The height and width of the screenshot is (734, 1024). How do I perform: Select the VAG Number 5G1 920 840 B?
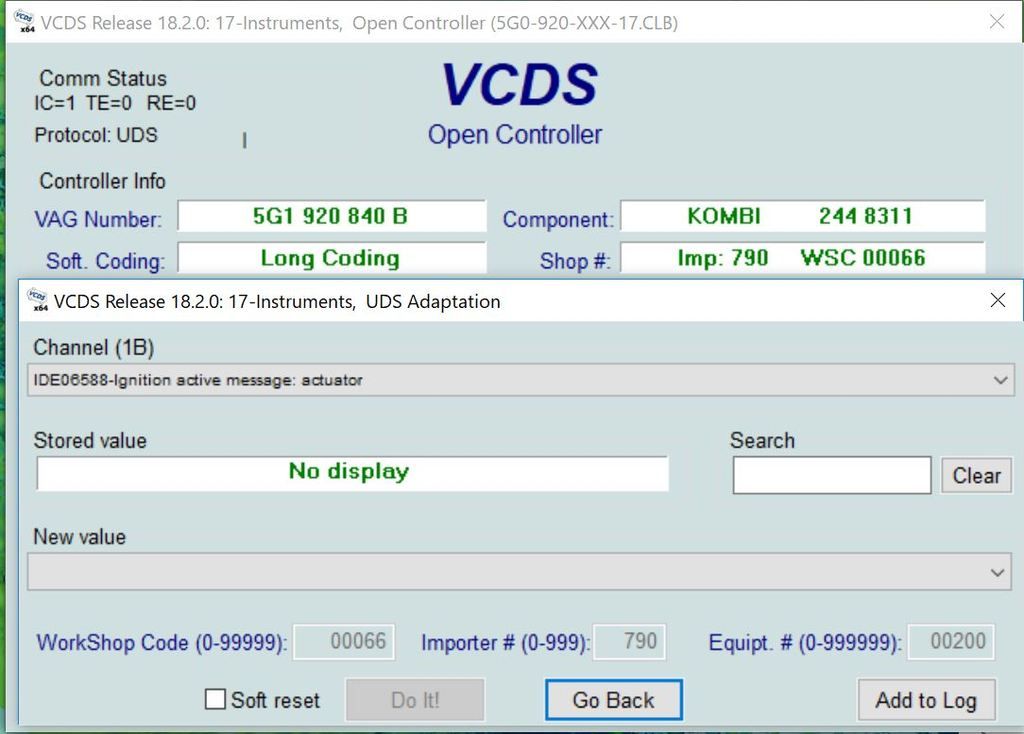click(331, 216)
